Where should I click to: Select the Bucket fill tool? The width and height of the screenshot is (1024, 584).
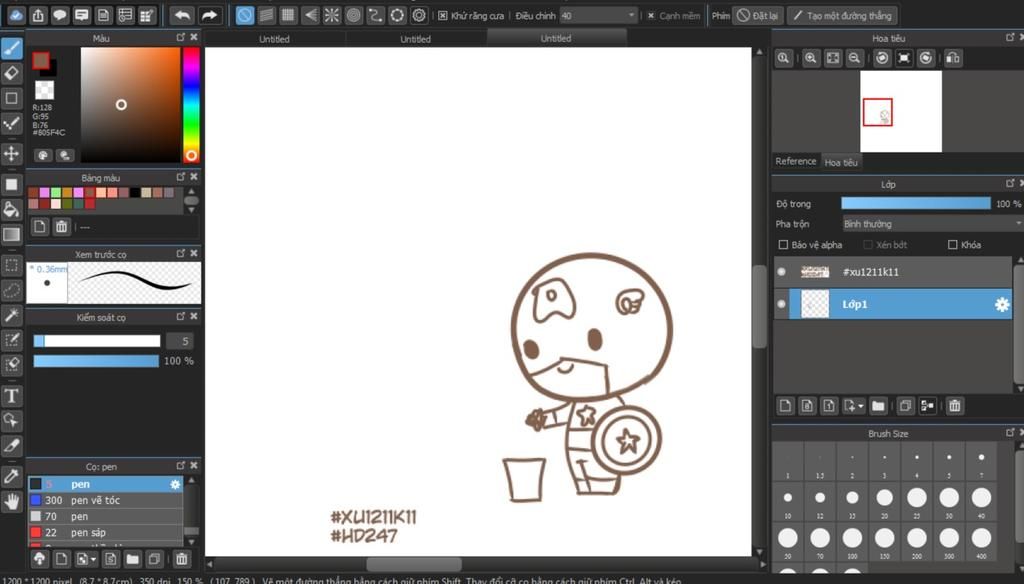12,209
